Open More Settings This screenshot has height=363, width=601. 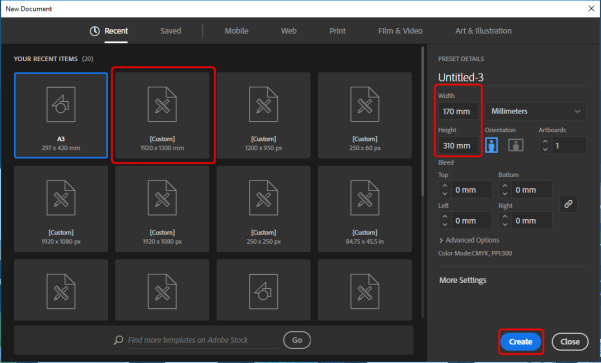tap(463, 280)
